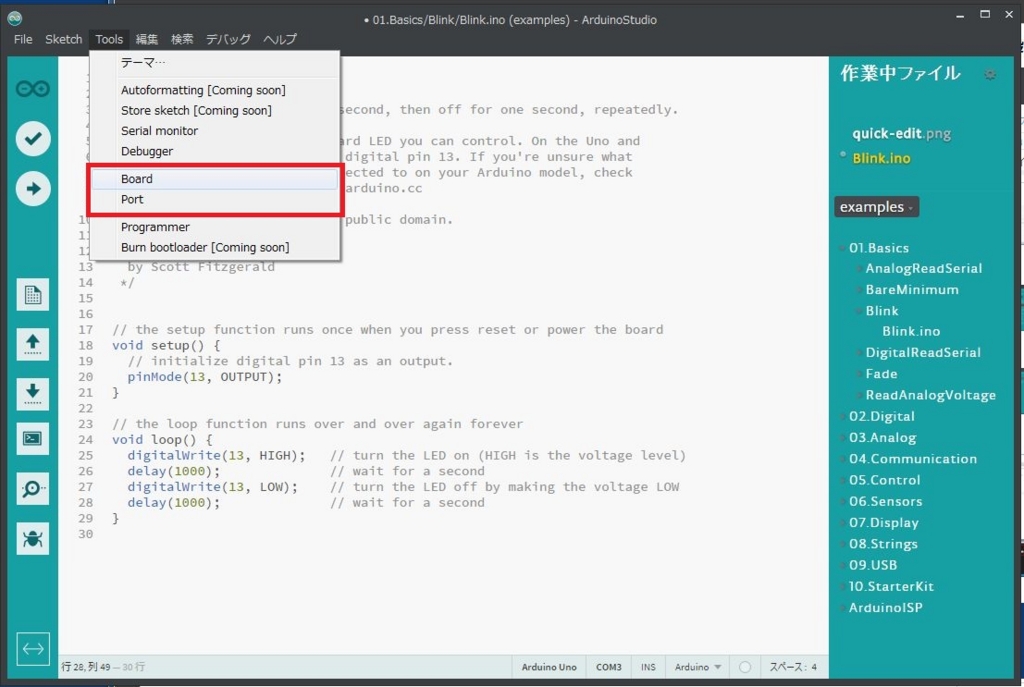The width and height of the screenshot is (1024, 687).
Task: Open the File menu
Action: coord(23,39)
